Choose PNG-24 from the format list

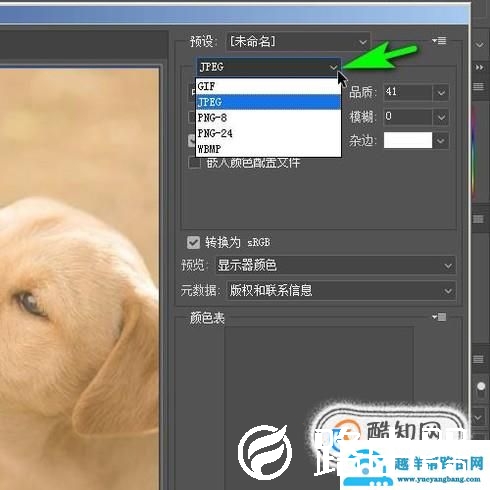click(x=268, y=133)
